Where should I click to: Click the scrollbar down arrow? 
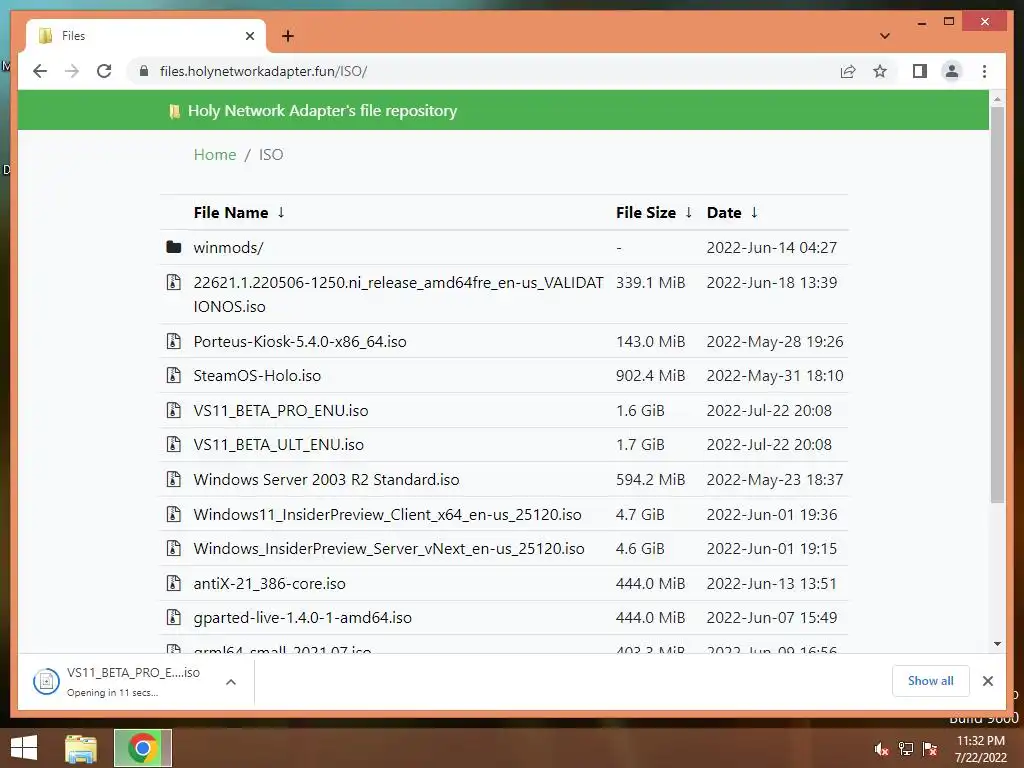pos(997,644)
